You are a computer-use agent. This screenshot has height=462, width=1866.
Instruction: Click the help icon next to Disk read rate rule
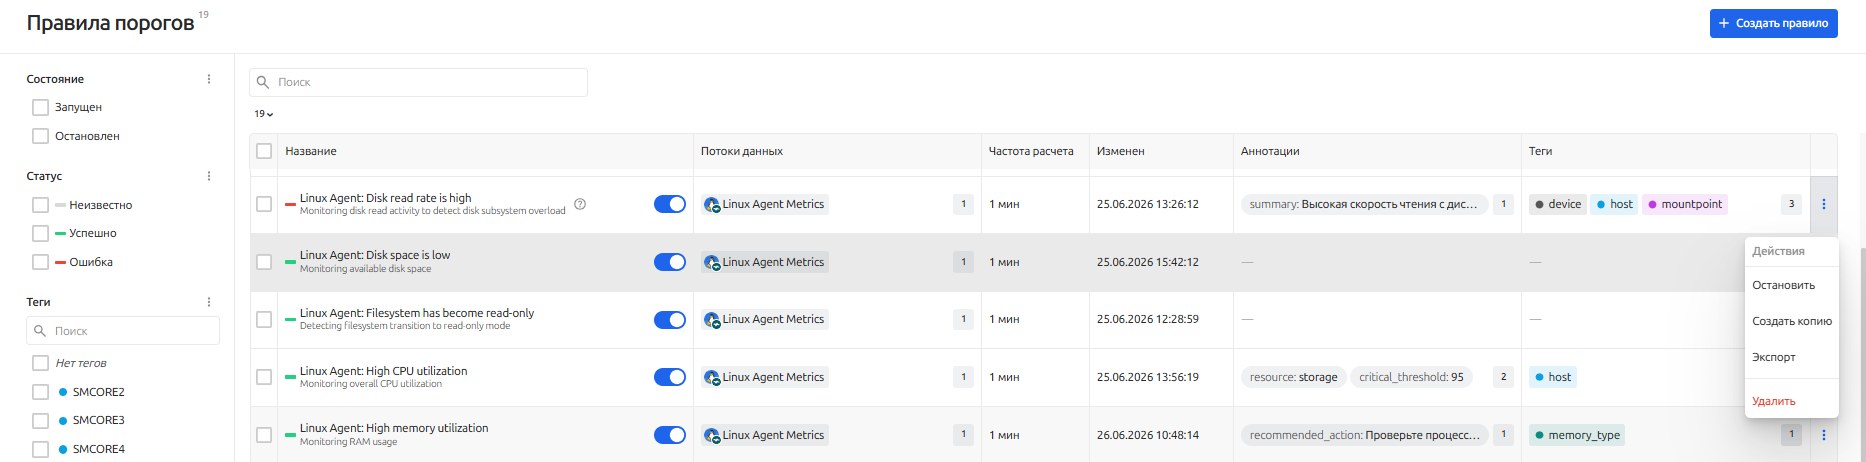[x=580, y=204]
